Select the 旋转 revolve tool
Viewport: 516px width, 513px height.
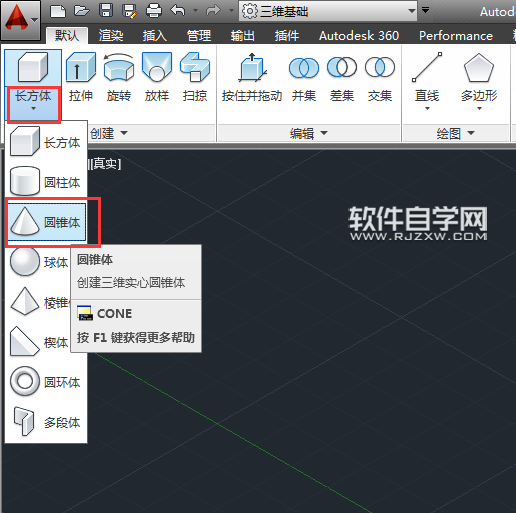click(119, 77)
